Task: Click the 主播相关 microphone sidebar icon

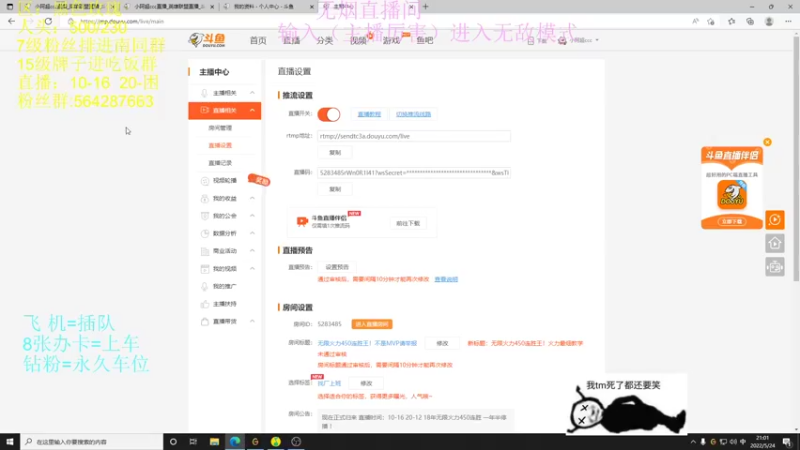Action: 204,93
